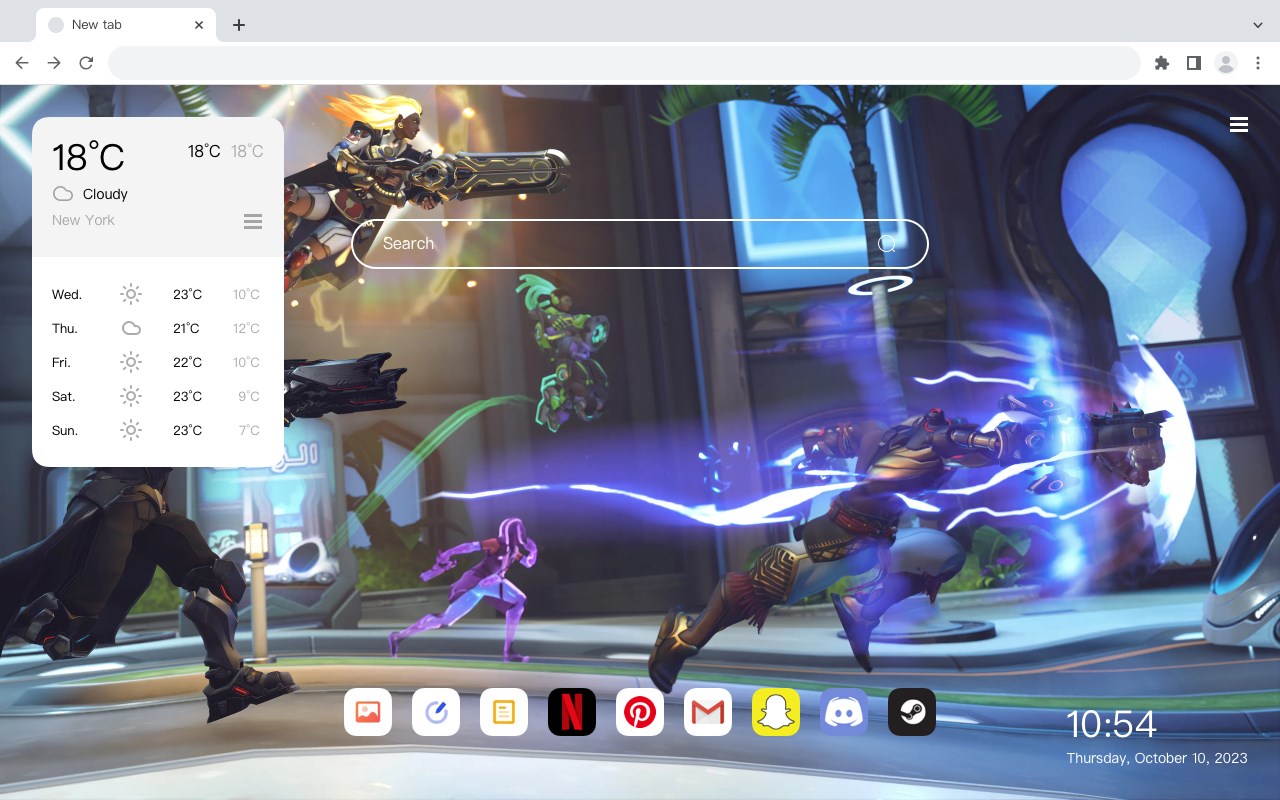The height and width of the screenshot is (800, 1280).
Task: Open the Steam shortcut
Action: click(x=912, y=712)
